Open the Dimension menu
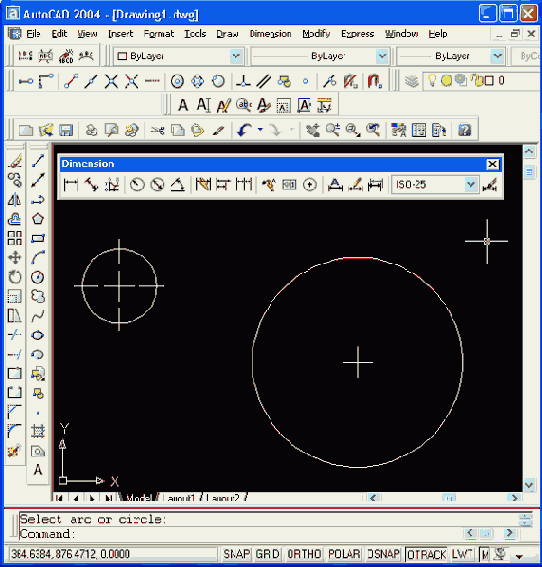 pos(270,34)
